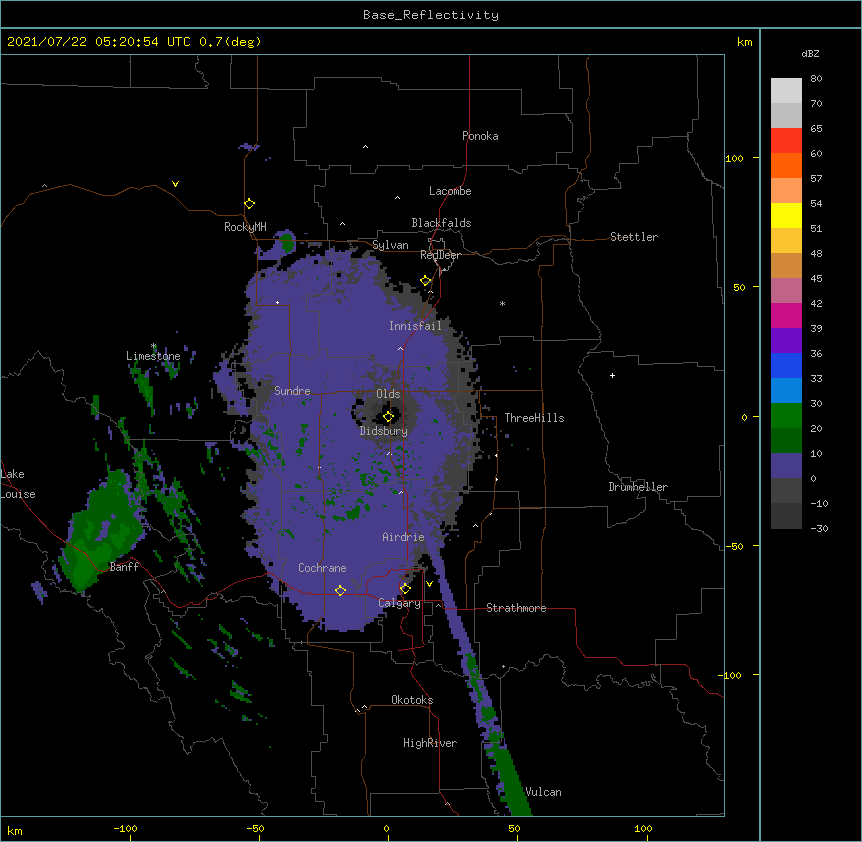Click the yellow radar site marker at Olds

pyautogui.click(x=389, y=416)
